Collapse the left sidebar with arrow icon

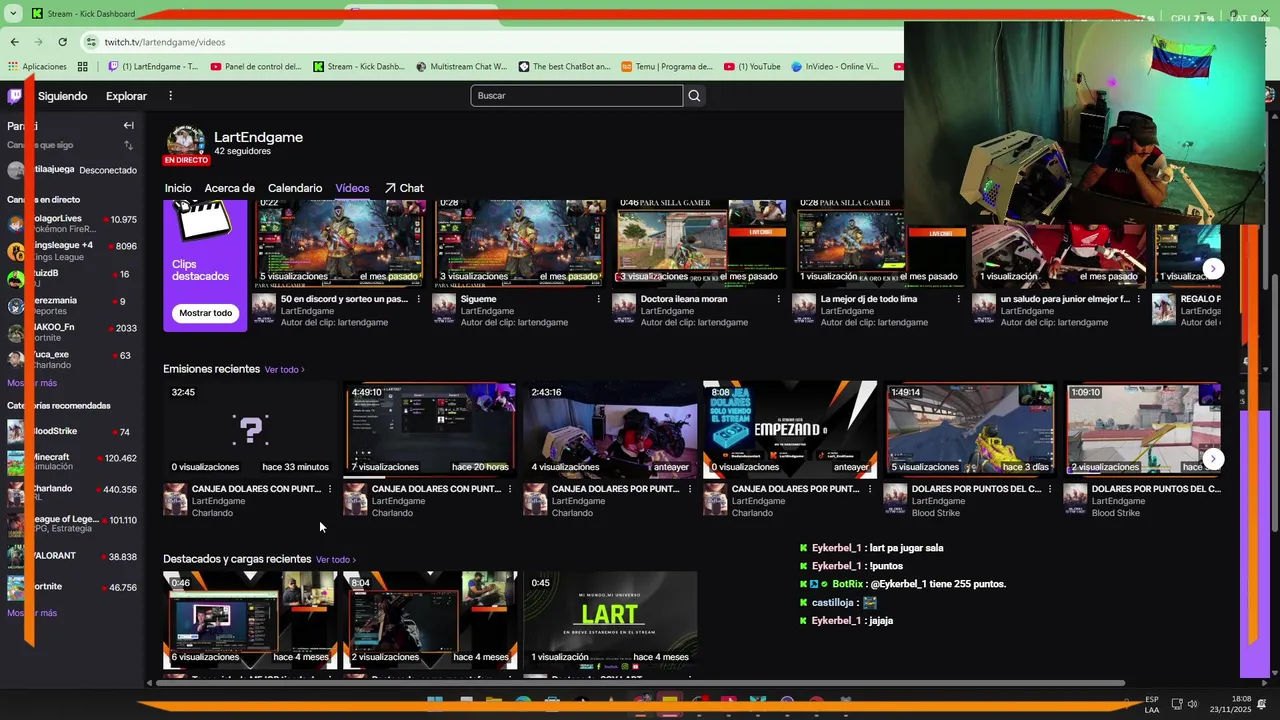click(x=128, y=126)
